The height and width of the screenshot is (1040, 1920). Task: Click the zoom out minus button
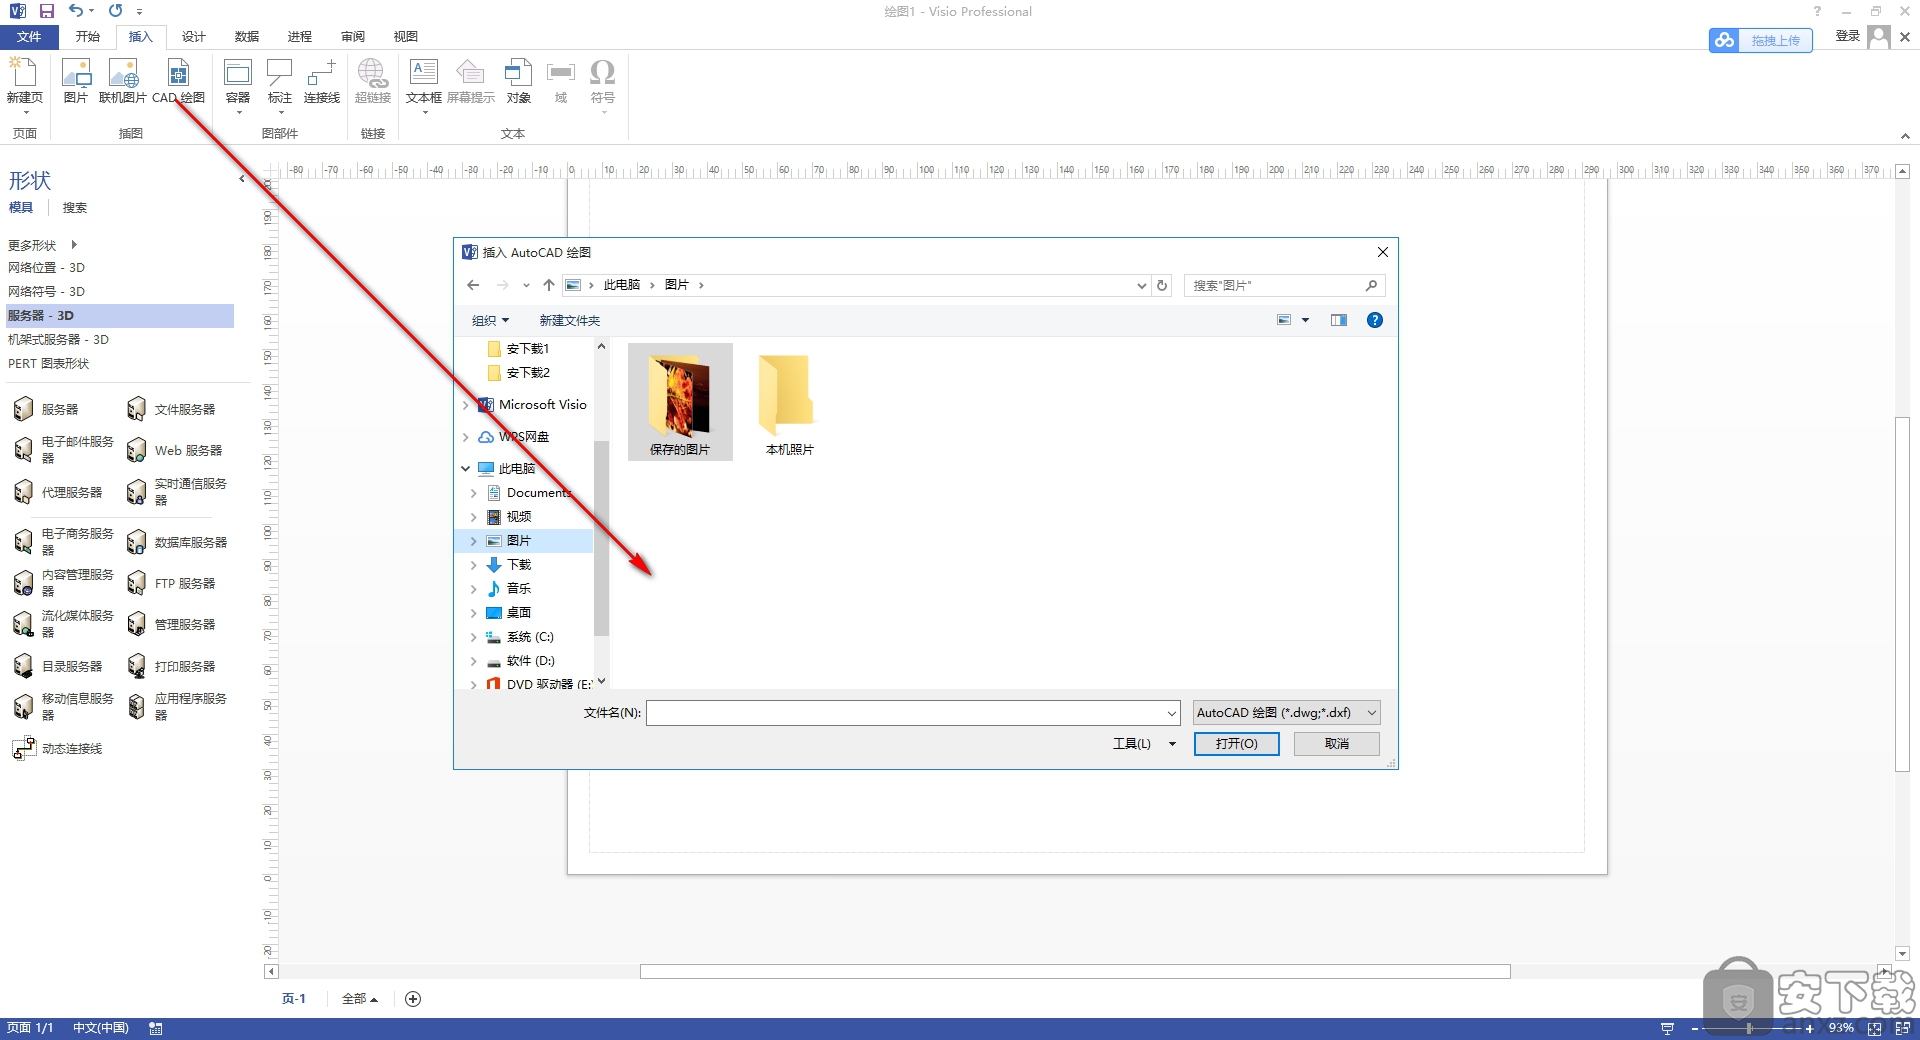pos(1695,1028)
